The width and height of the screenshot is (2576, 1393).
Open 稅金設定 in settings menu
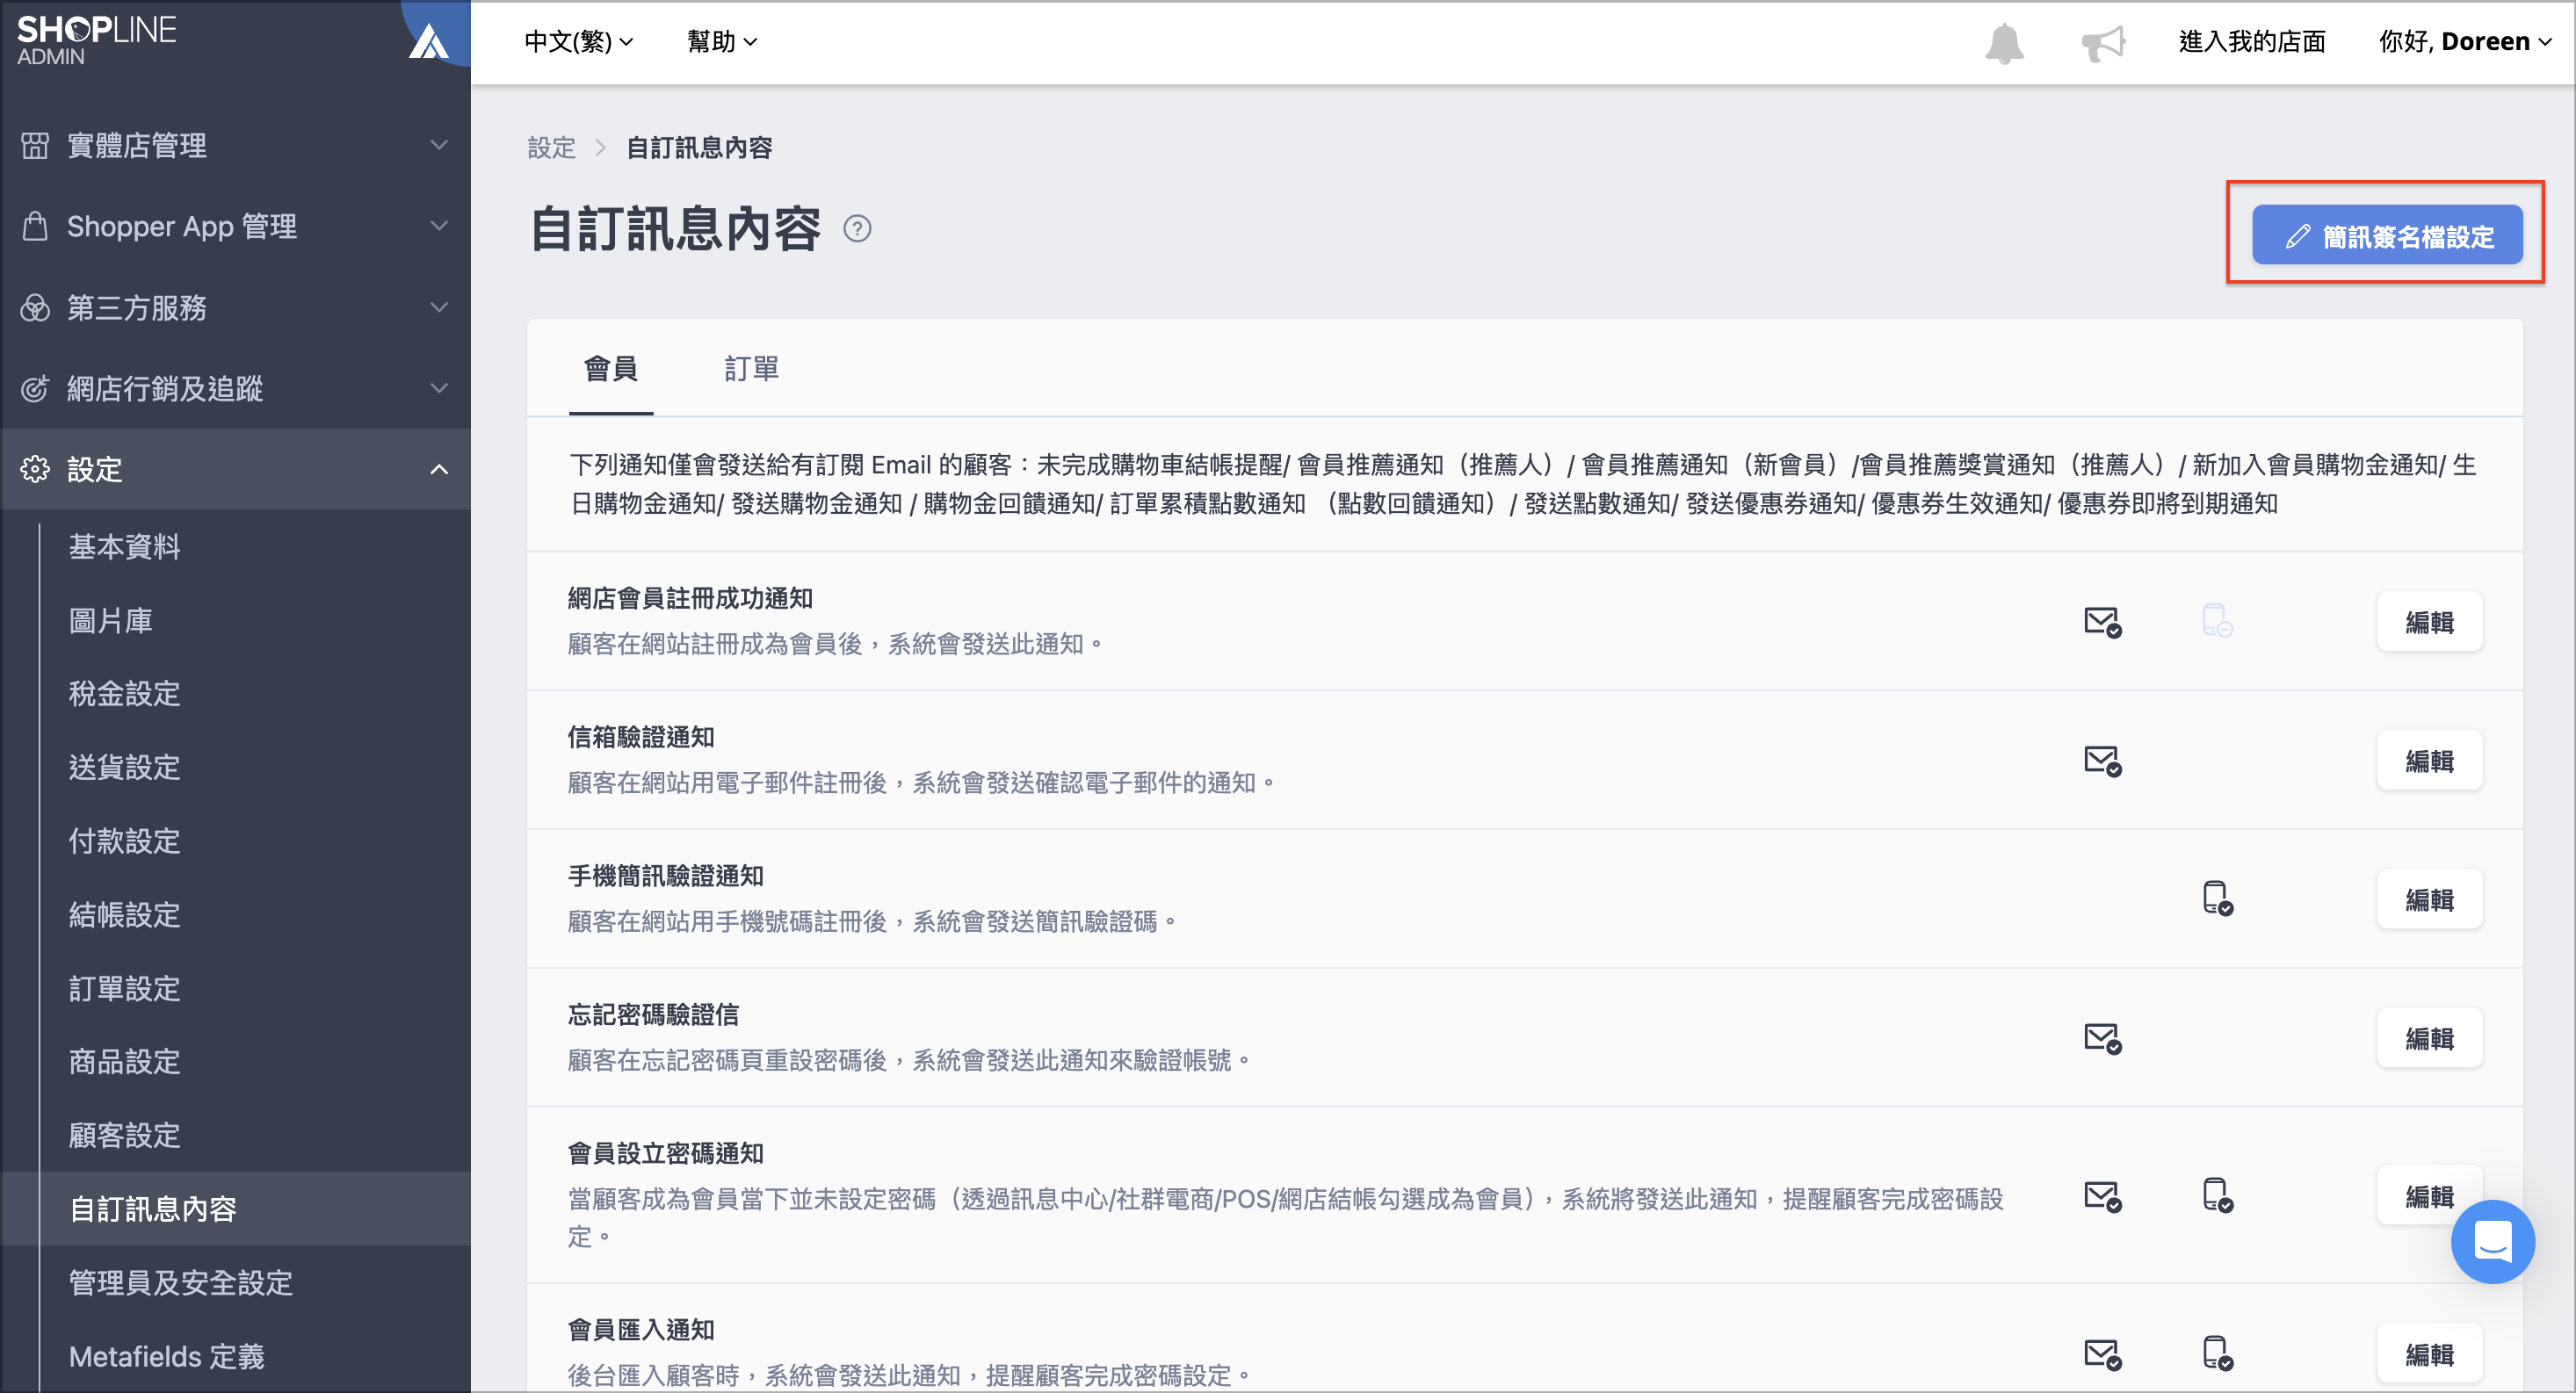click(124, 694)
